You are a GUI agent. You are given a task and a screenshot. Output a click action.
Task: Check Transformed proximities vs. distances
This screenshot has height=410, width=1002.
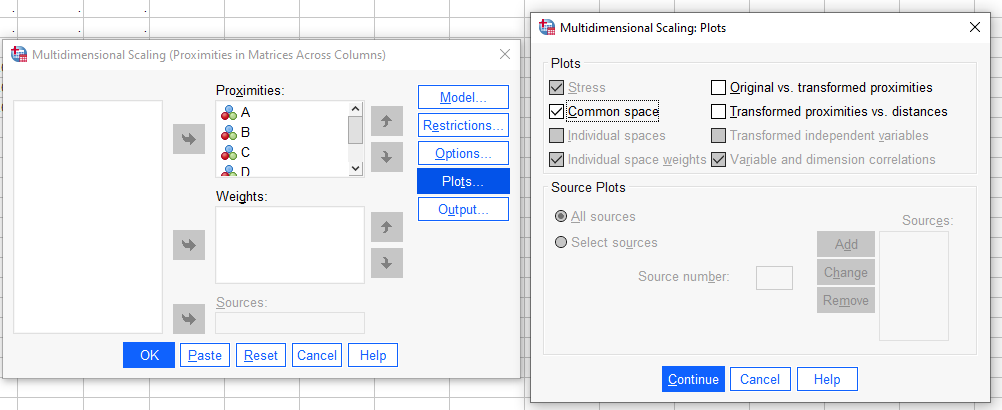(x=719, y=112)
